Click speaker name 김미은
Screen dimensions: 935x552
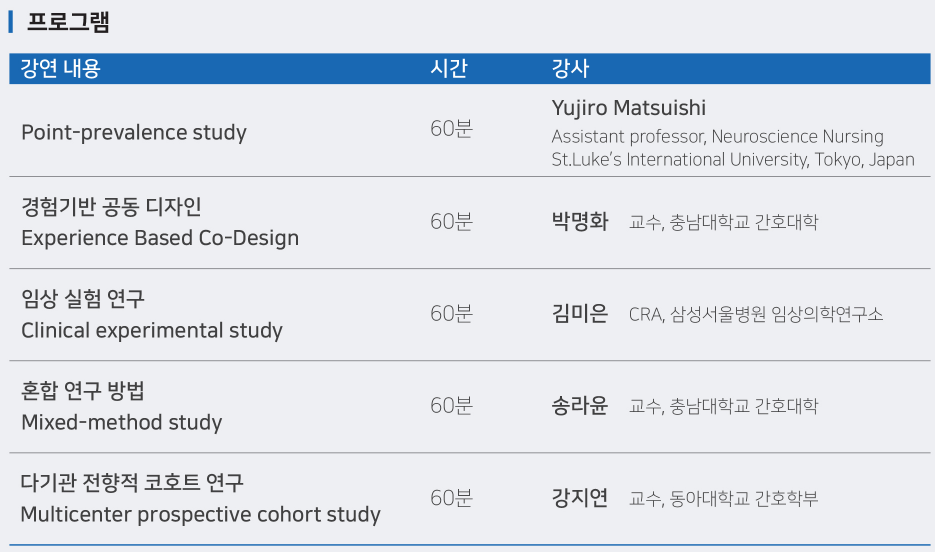coord(579,314)
